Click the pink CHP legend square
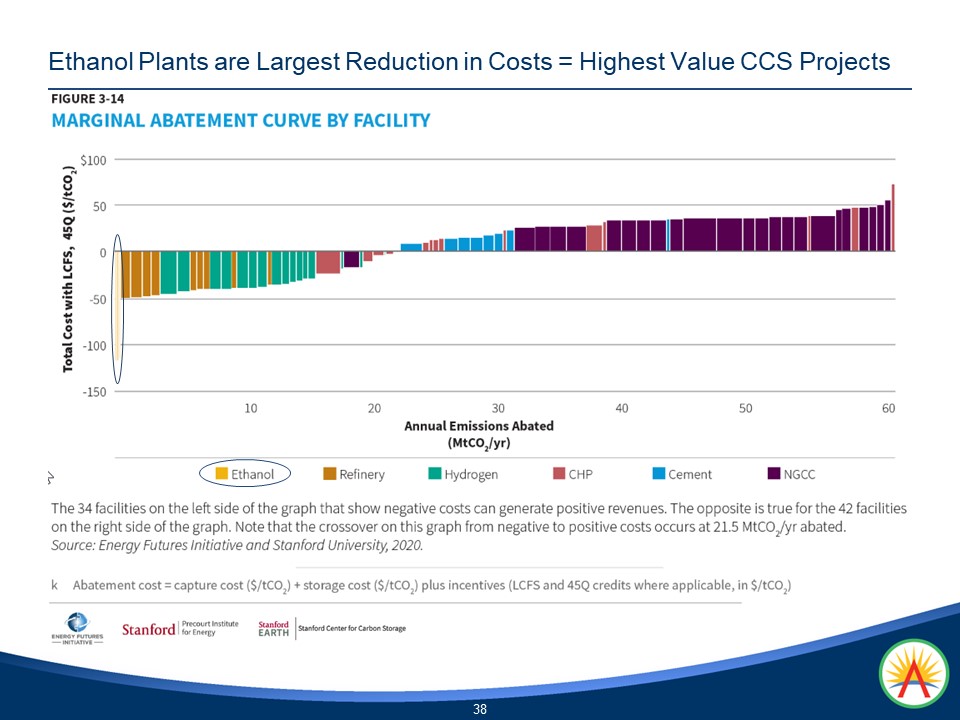The width and height of the screenshot is (960, 720). point(560,474)
